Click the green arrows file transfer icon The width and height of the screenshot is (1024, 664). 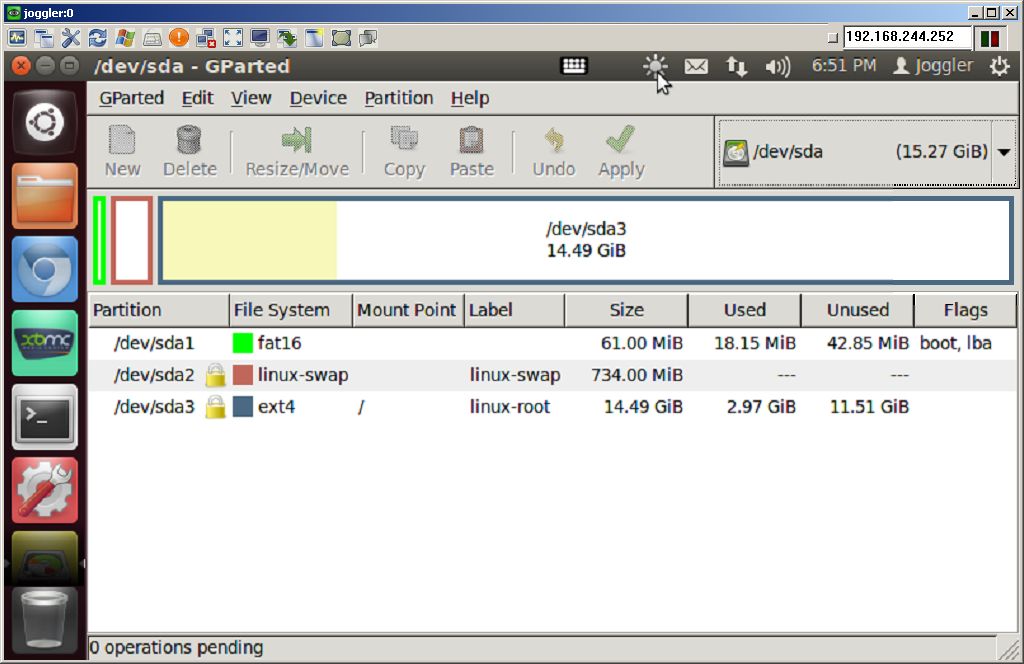287,38
